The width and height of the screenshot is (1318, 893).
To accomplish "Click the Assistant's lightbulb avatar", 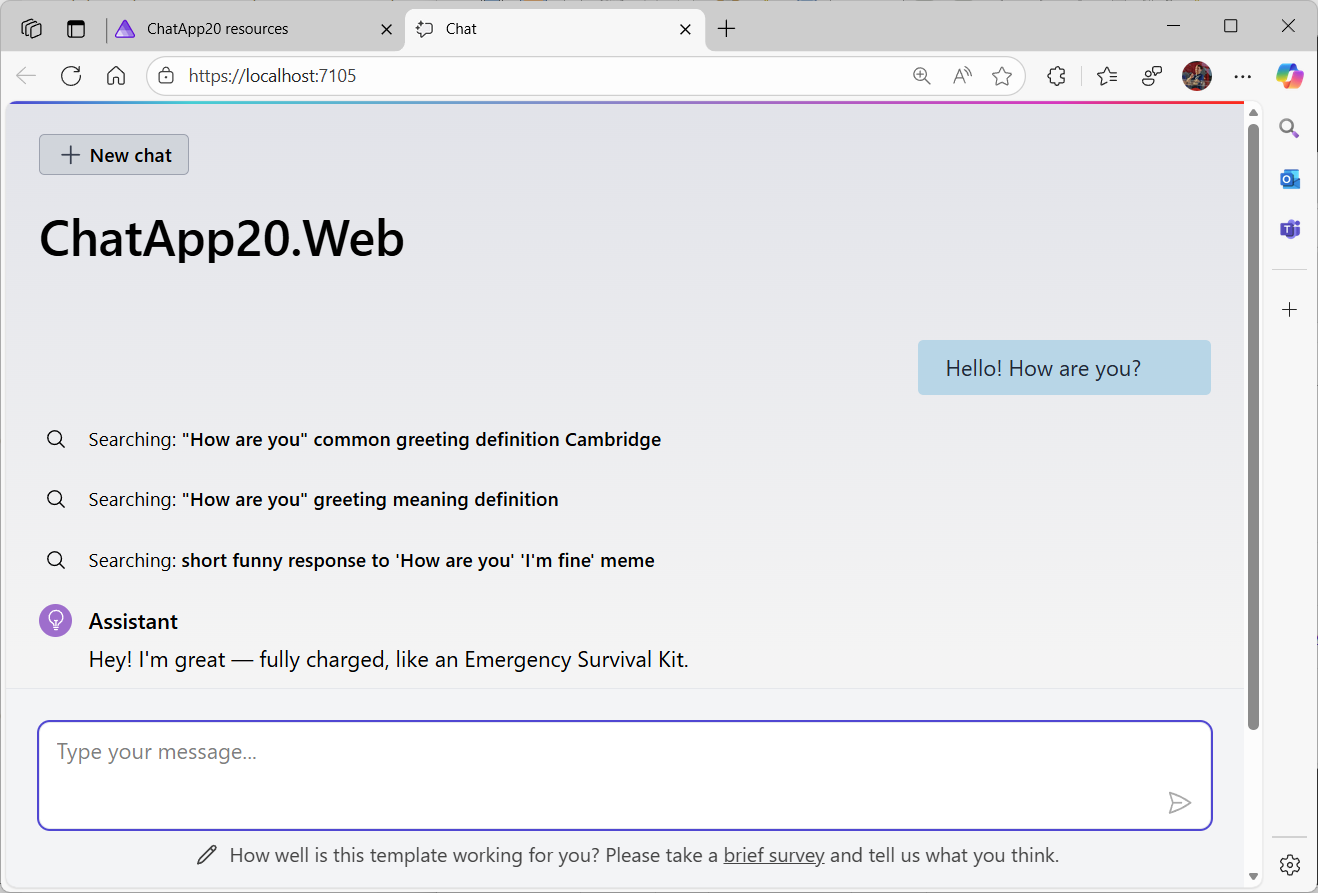I will pos(55,620).
